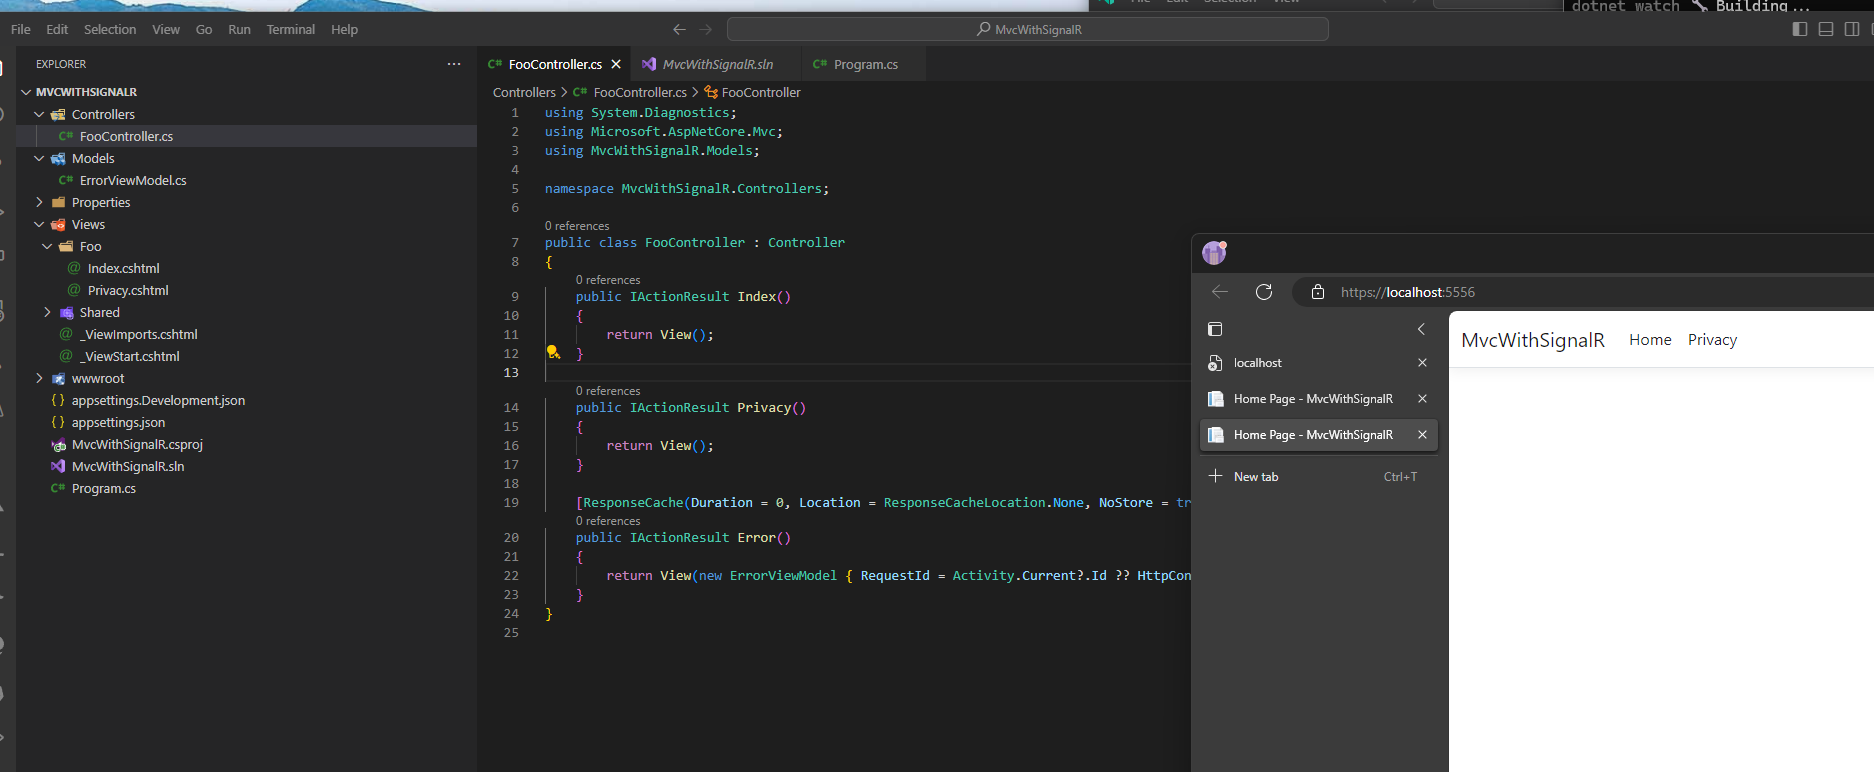Close the FooController.cs editor tab

click(616, 64)
